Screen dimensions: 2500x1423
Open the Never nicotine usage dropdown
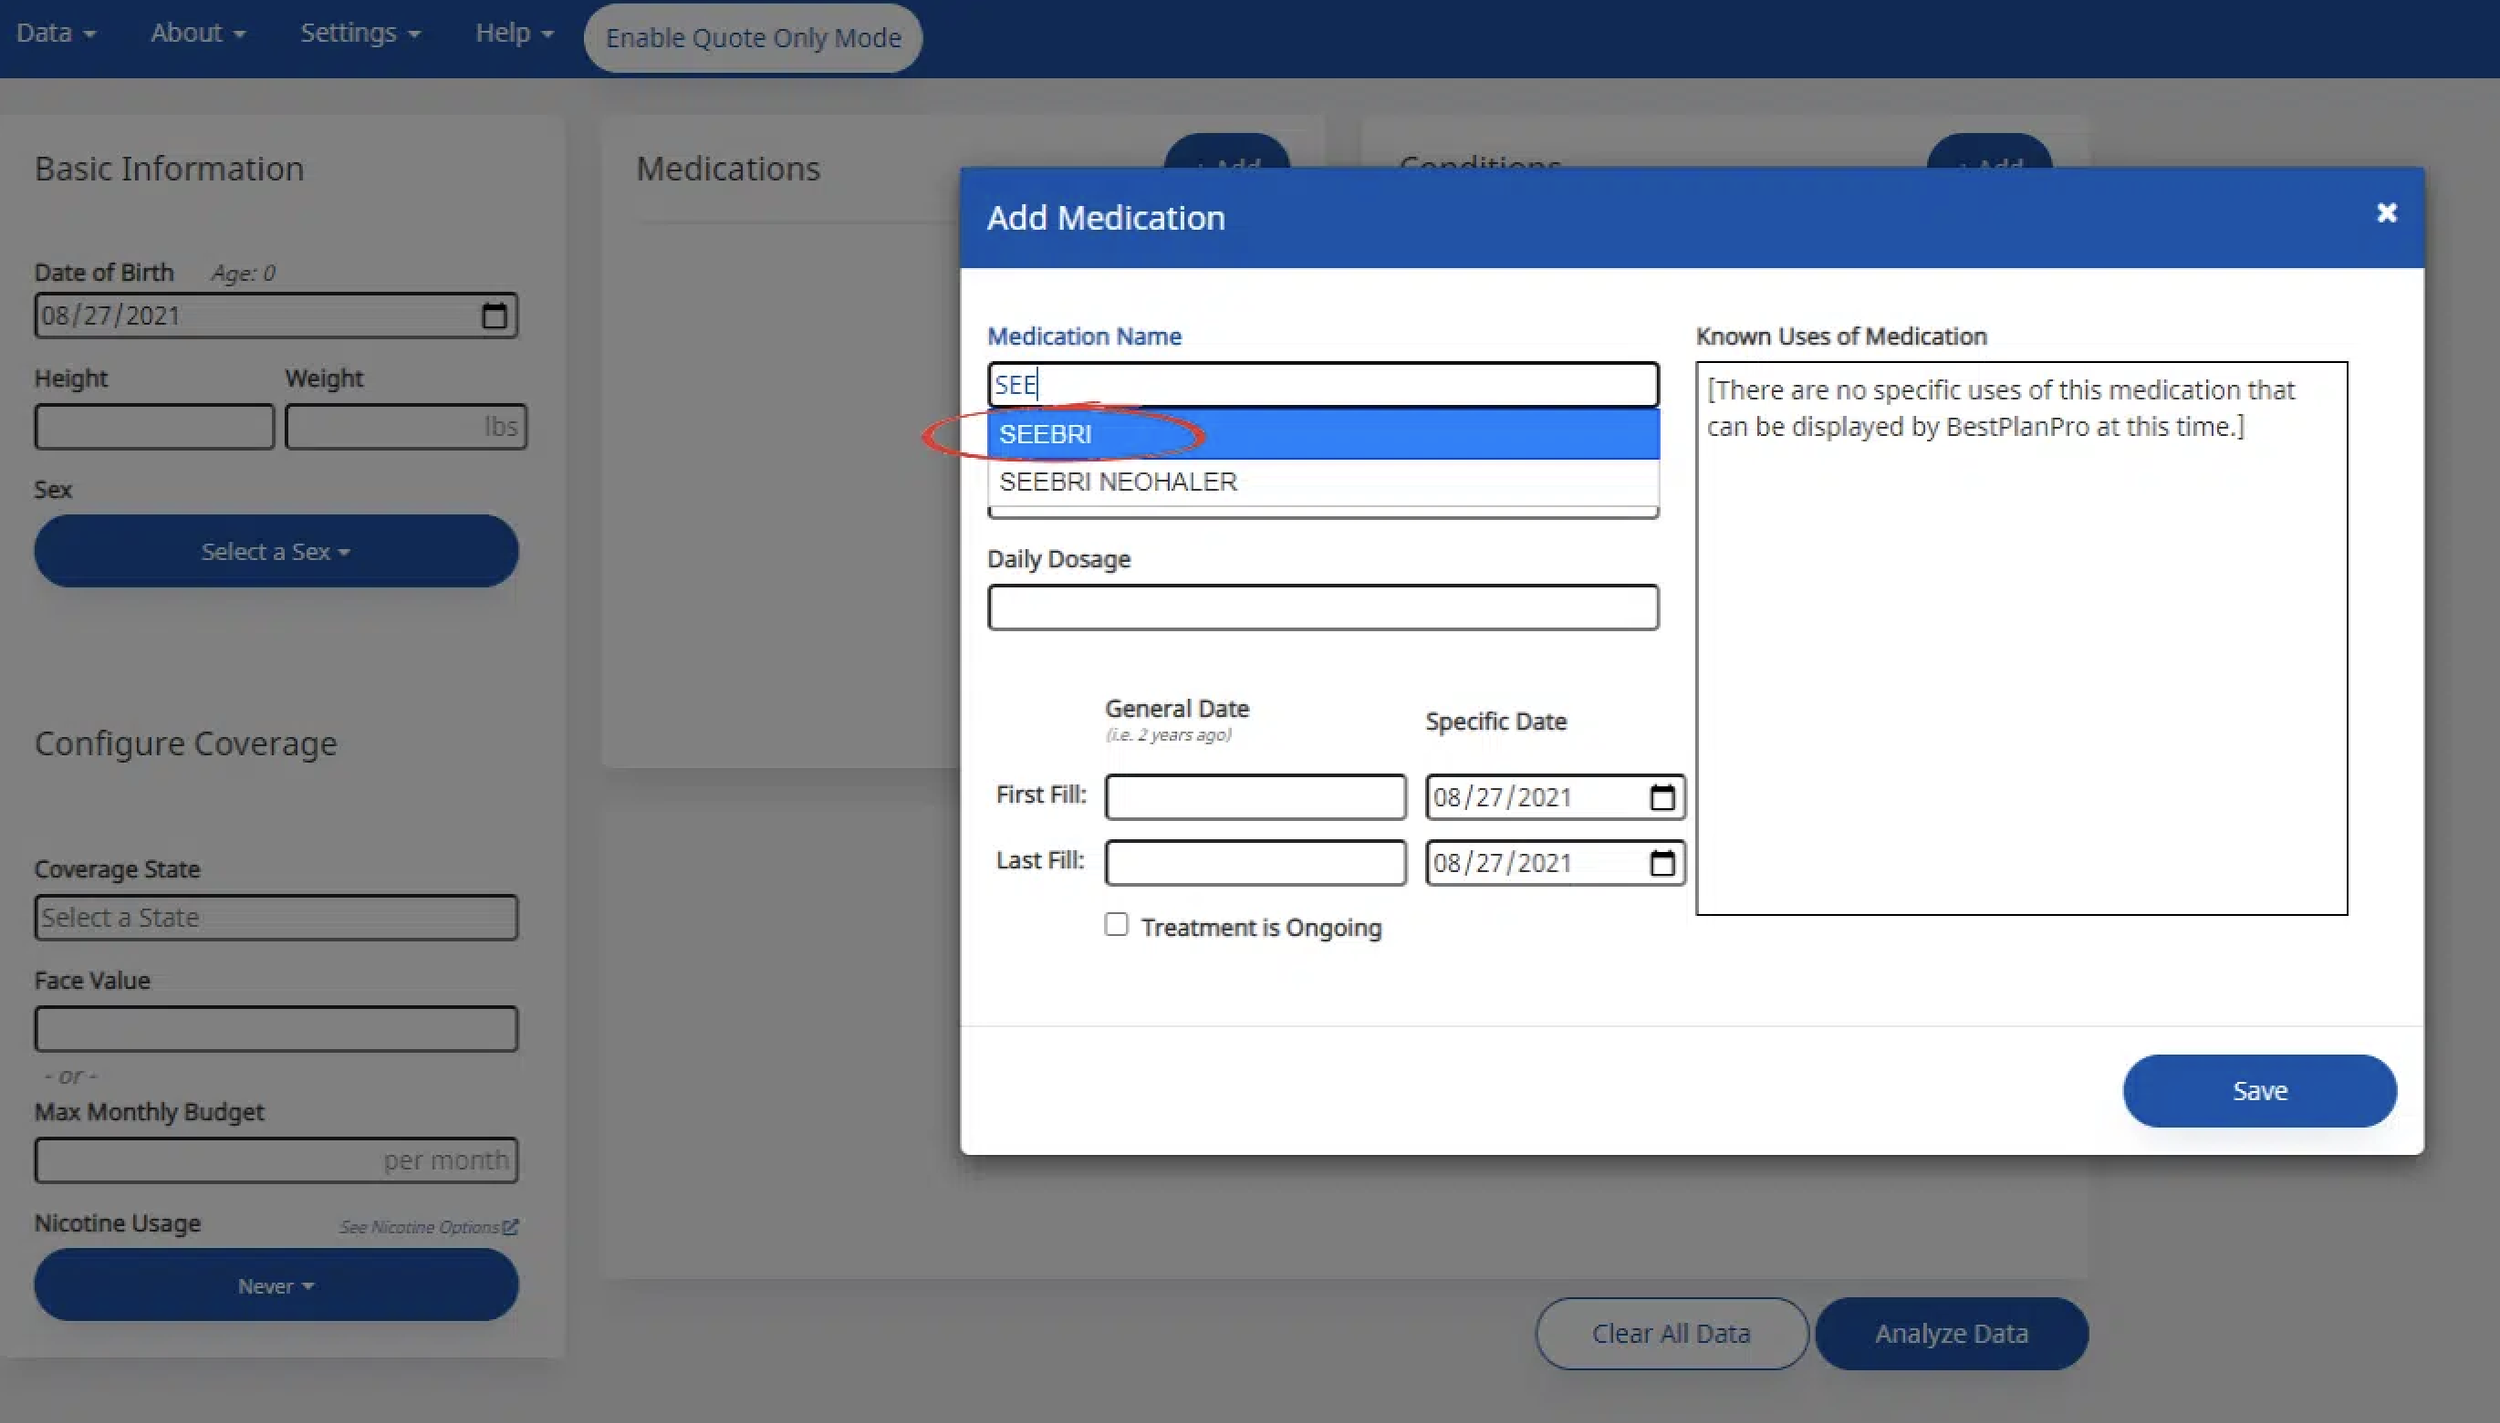point(276,1285)
